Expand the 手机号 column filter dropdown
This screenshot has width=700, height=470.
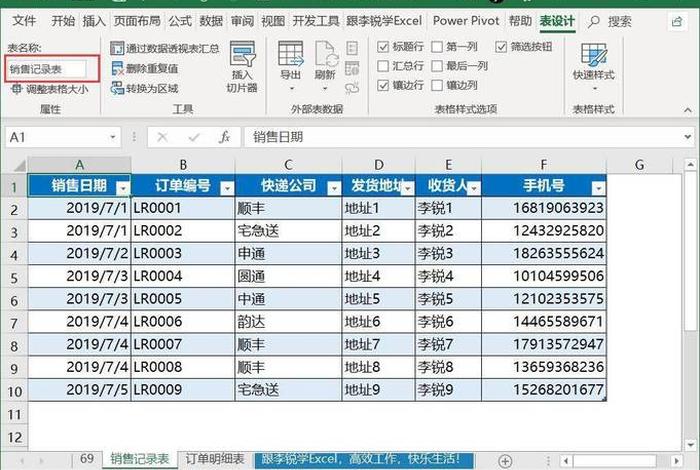[x=597, y=187]
